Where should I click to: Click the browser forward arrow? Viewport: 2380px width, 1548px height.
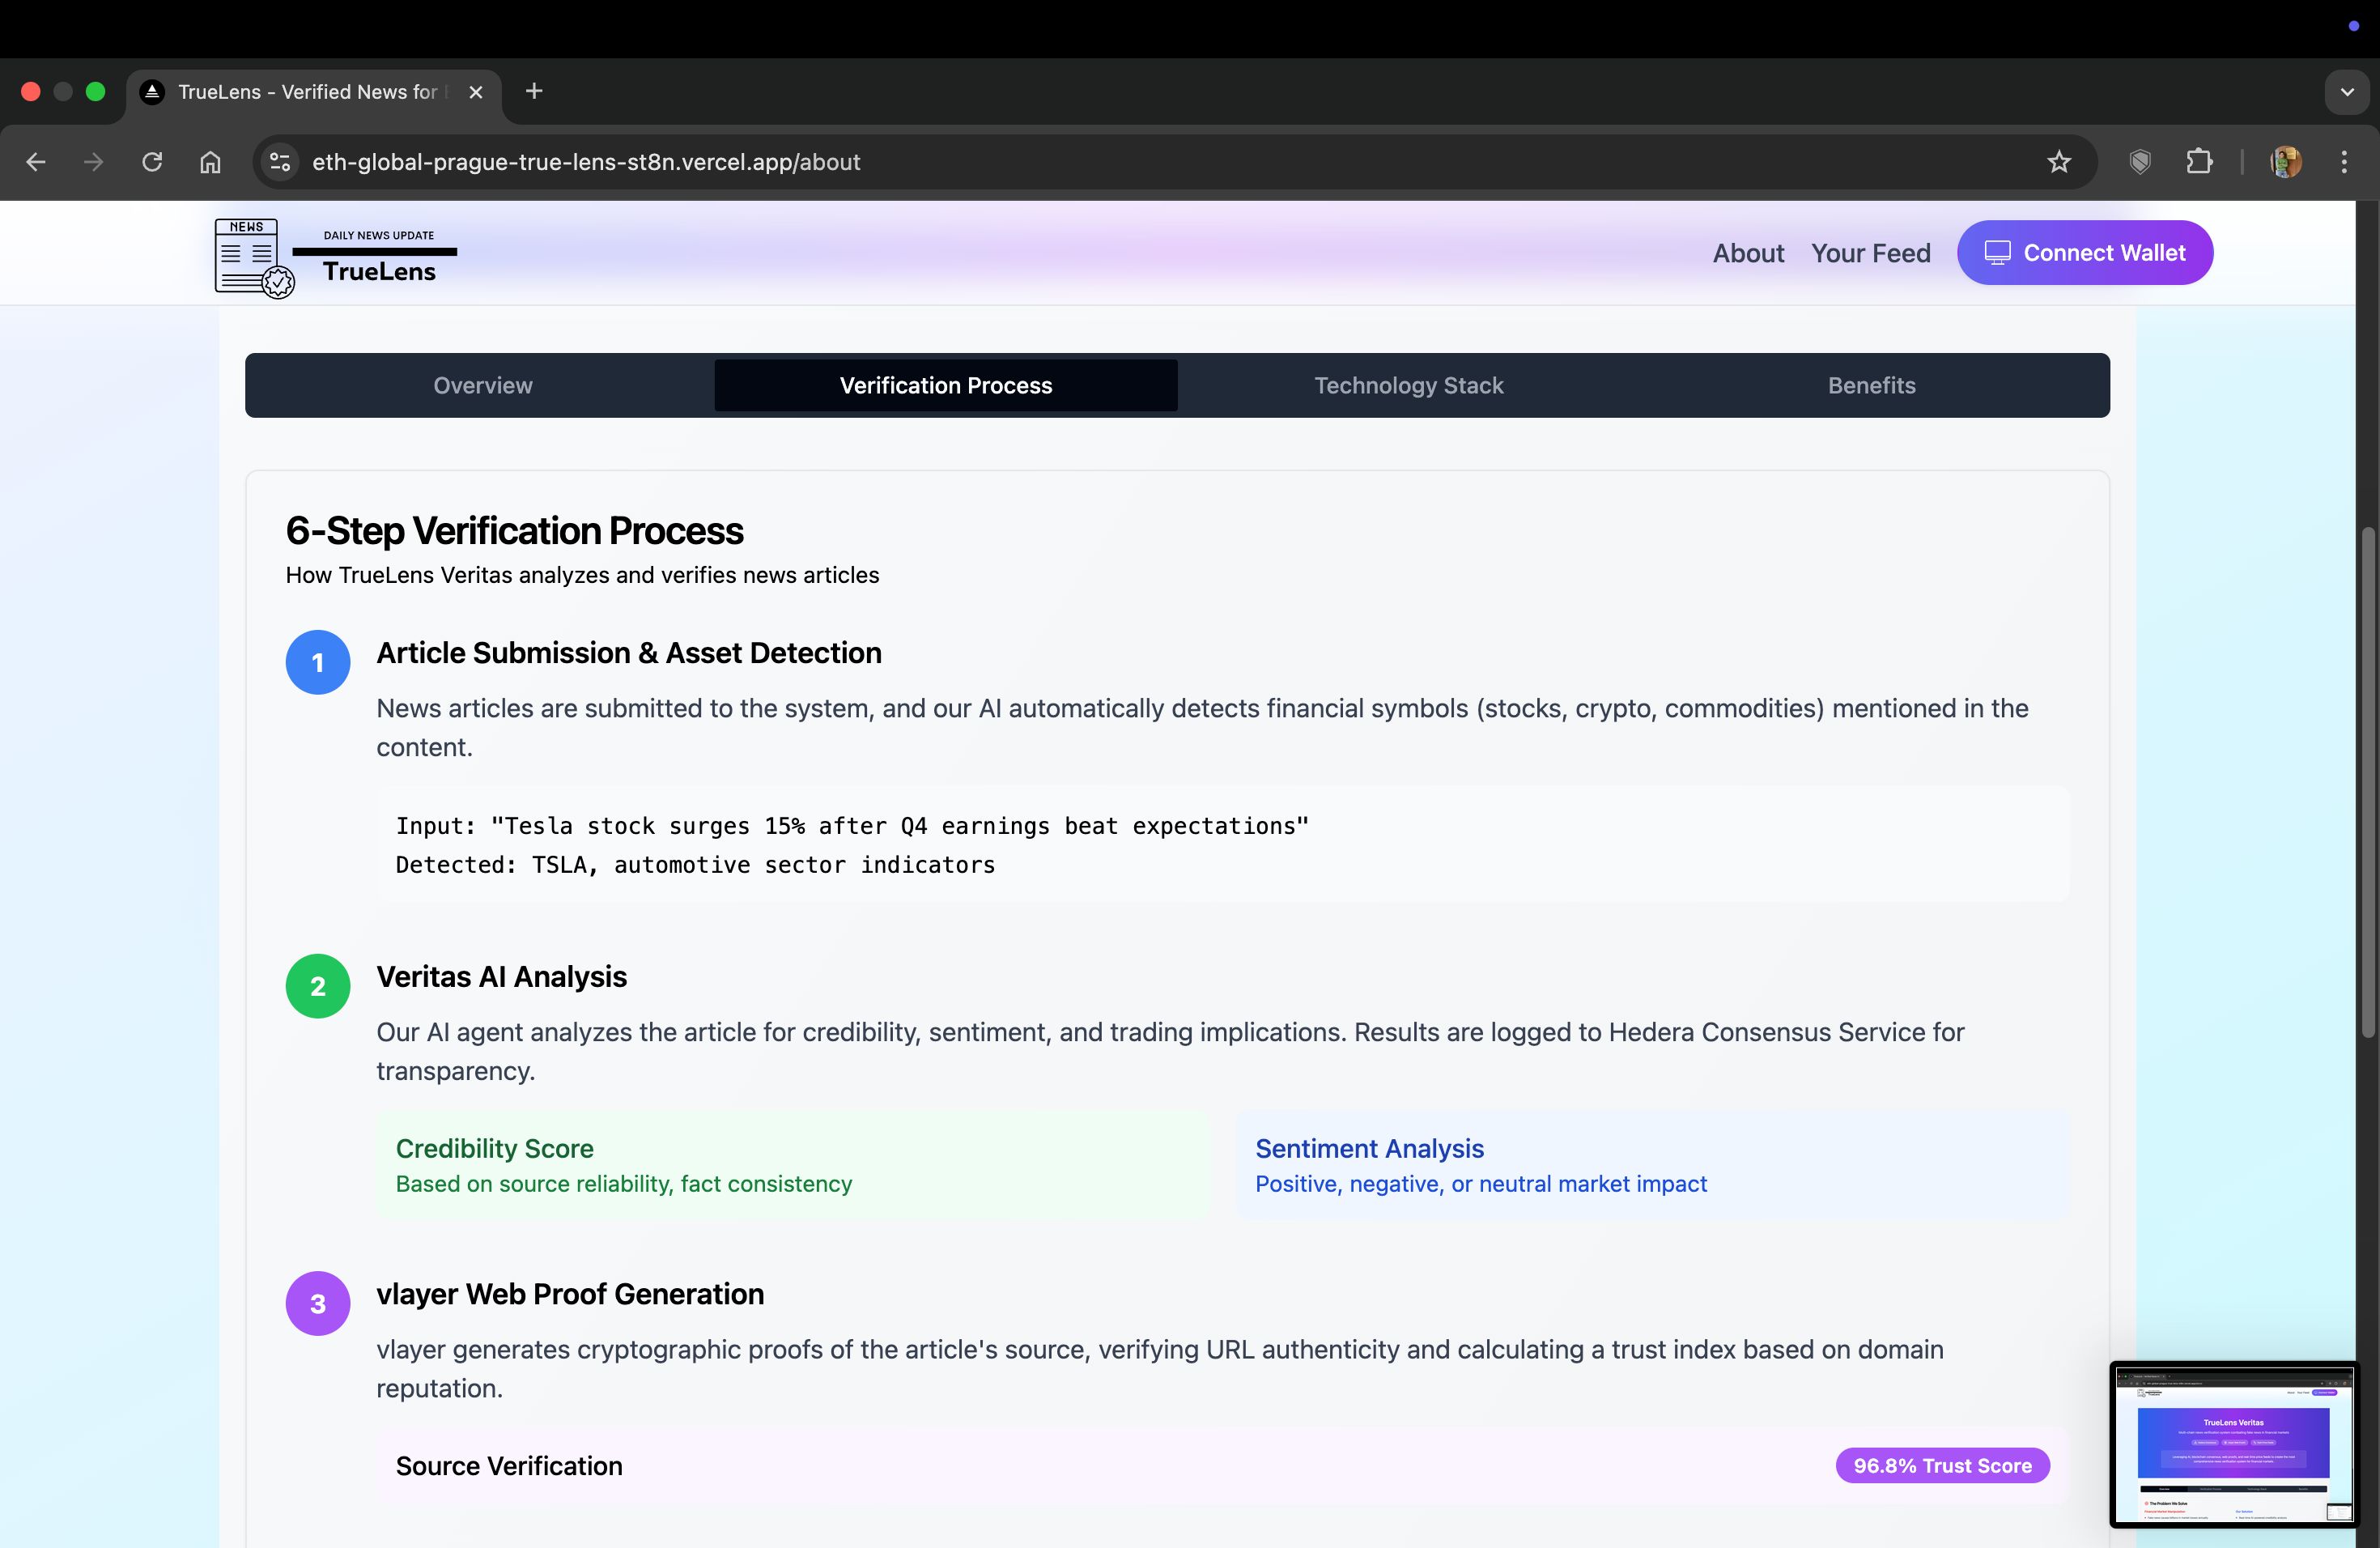94,162
